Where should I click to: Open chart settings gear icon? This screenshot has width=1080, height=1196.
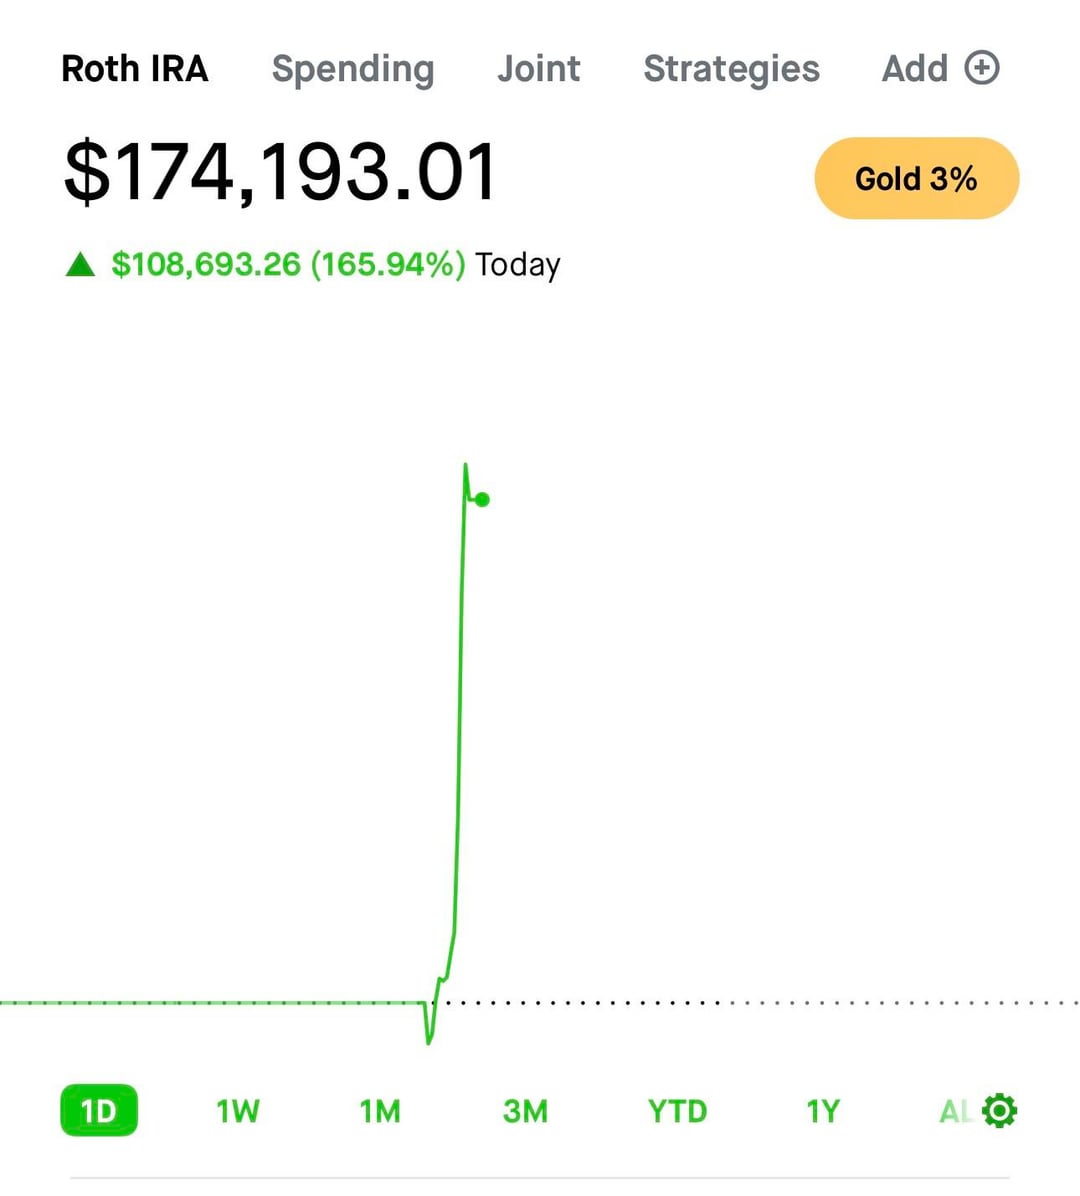1000,1111
